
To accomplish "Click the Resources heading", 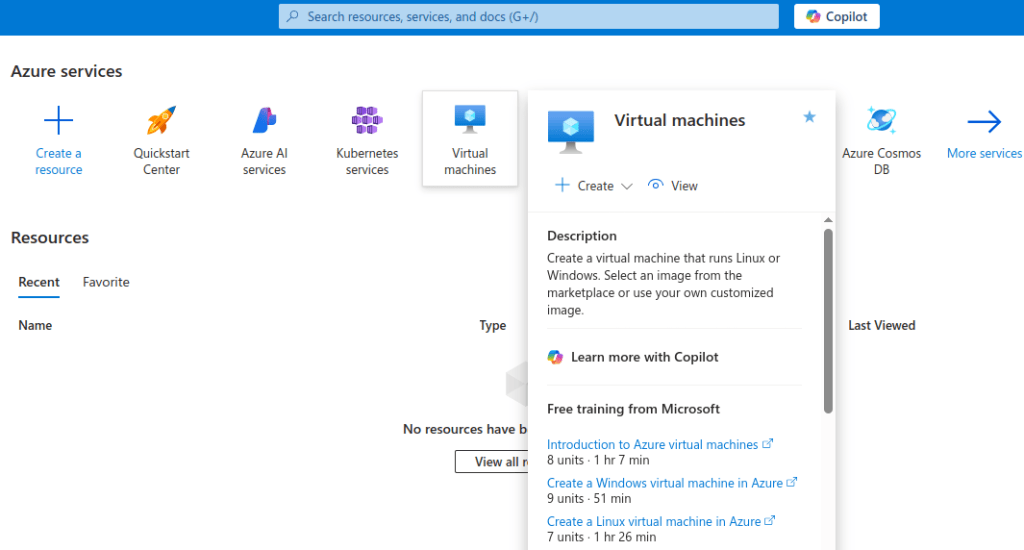I will click(x=50, y=237).
